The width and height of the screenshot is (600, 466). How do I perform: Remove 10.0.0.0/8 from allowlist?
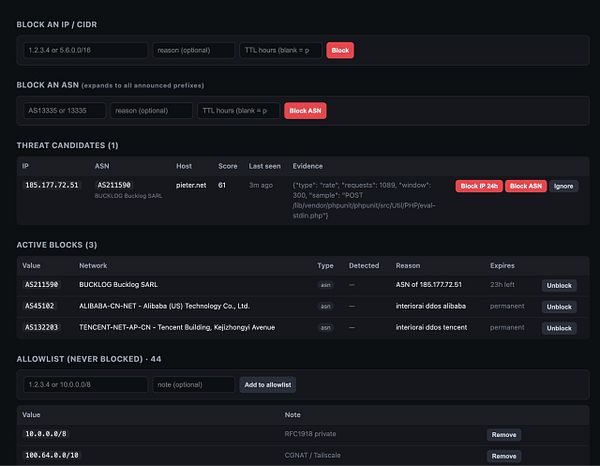click(x=504, y=435)
